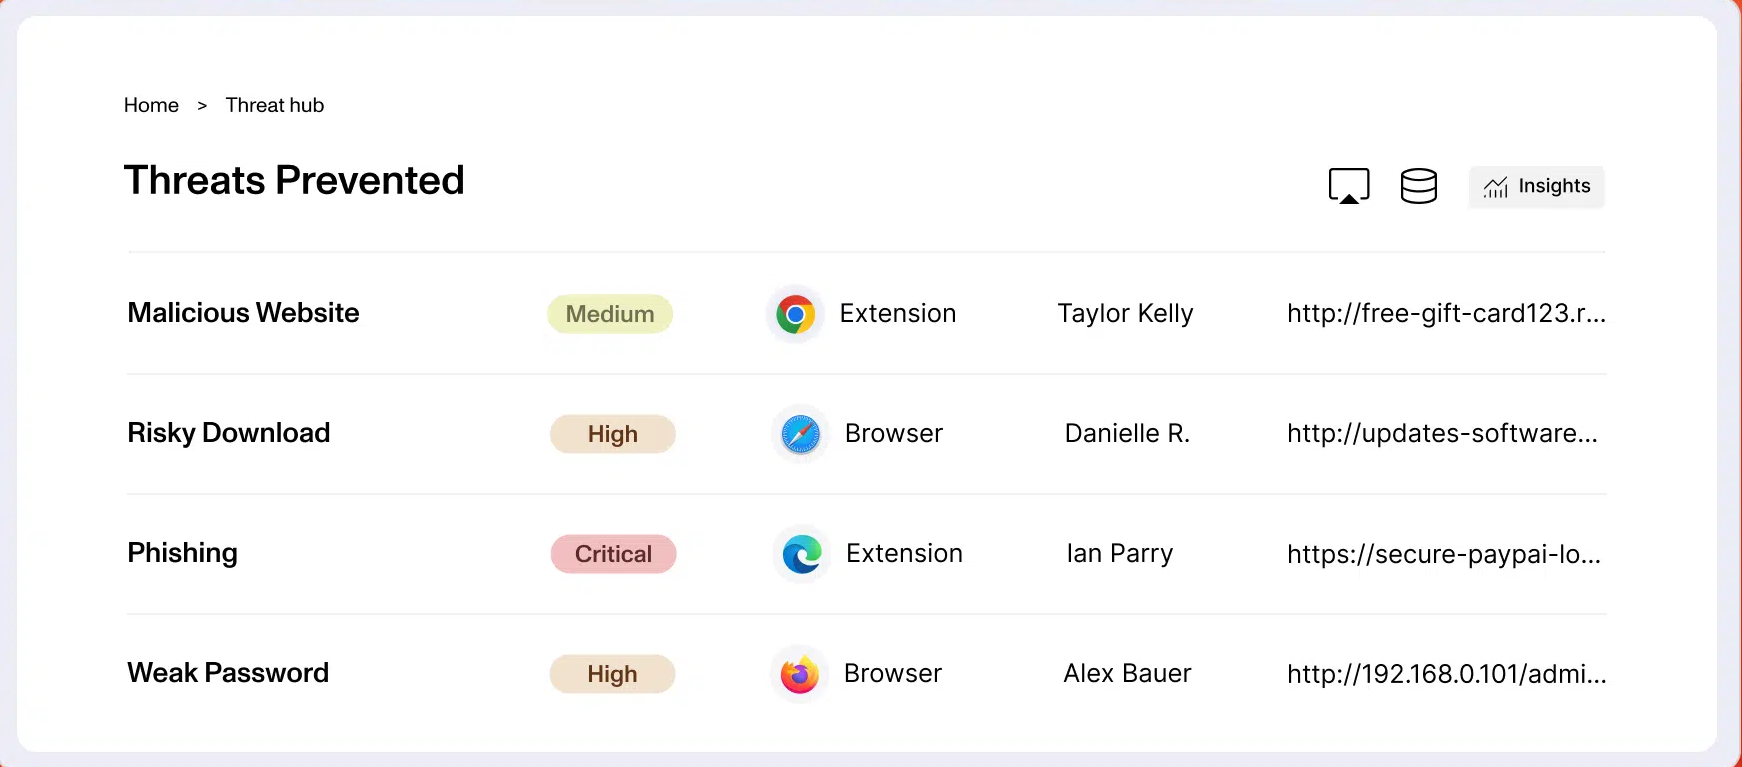This screenshot has height=767, width=1742.
Task: Open the free-gift-card123 URL link
Action: point(1446,313)
